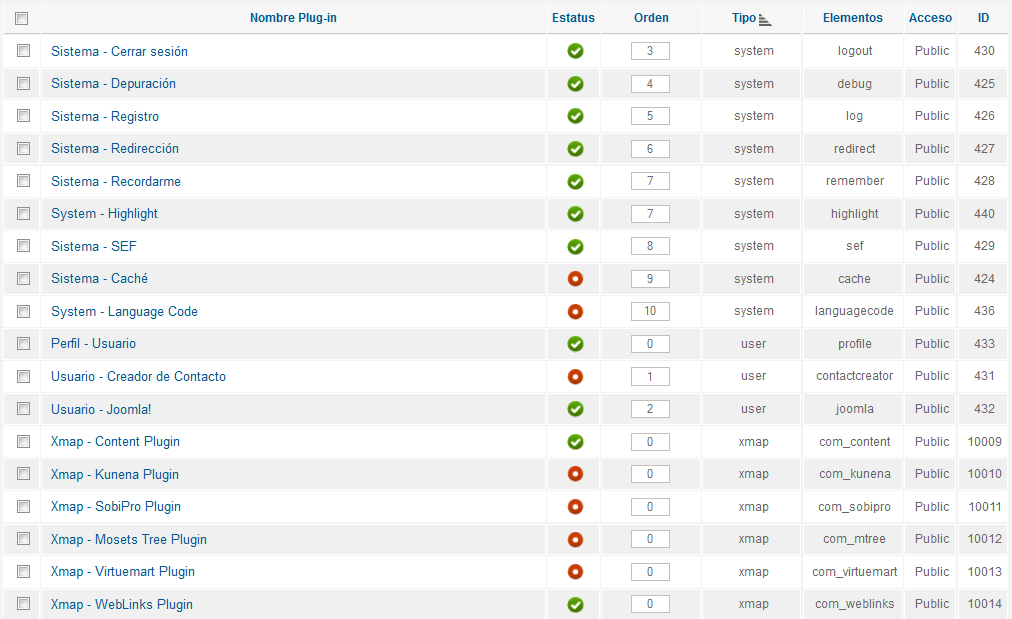Unpublish Xmap - Content Plugin status icon
This screenshot has width=1012, height=619.
coord(575,442)
